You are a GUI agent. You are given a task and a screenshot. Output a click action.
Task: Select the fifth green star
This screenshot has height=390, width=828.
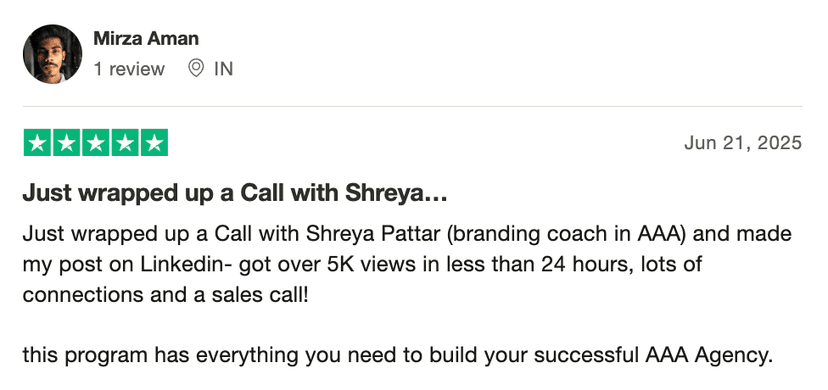154,142
